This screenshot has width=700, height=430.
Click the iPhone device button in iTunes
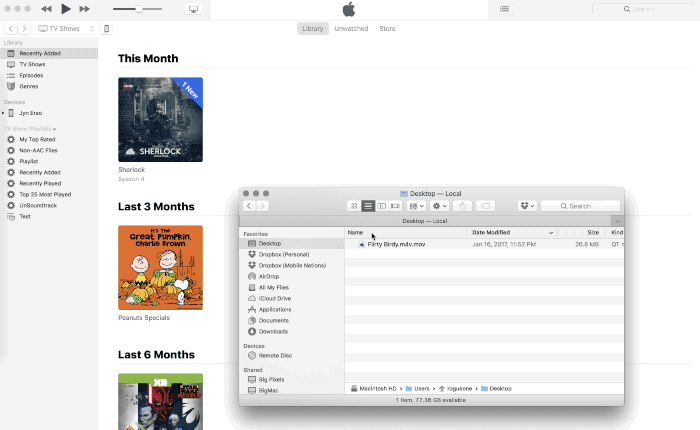(106, 29)
